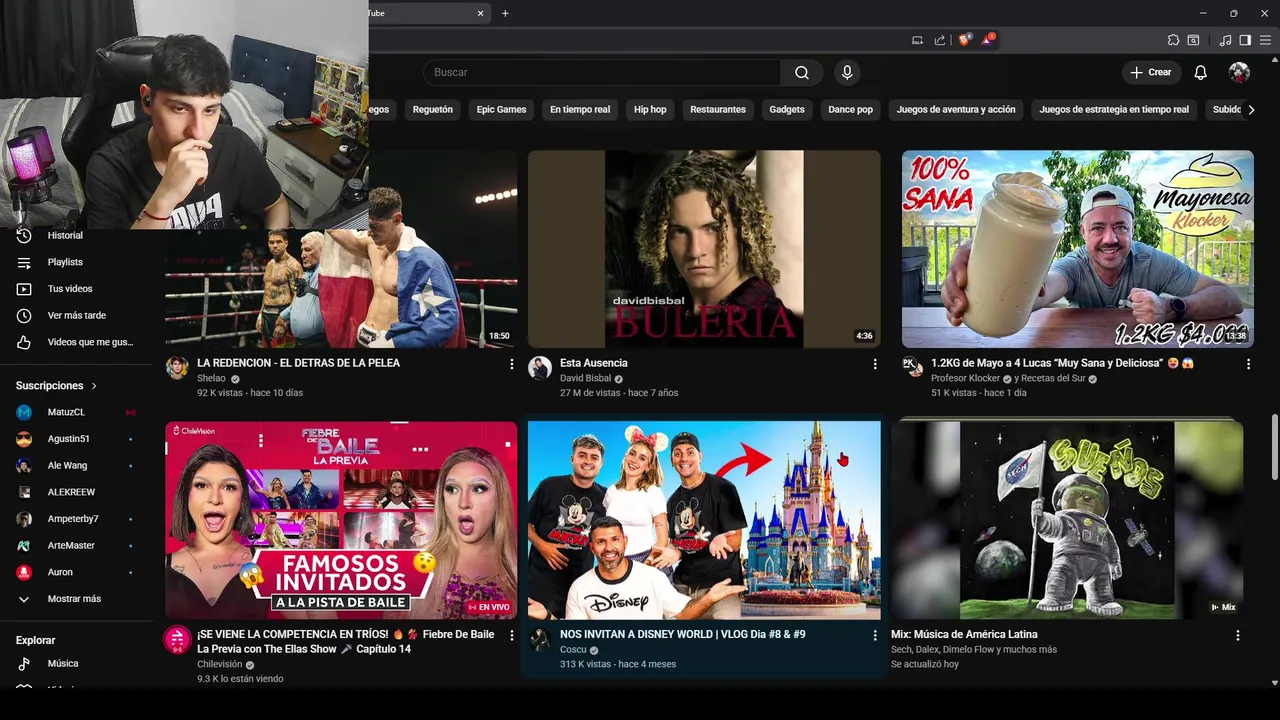The height and width of the screenshot is (720, 1280).
Task: Click the share page icon in address bar
Action: tap(940, 40)
